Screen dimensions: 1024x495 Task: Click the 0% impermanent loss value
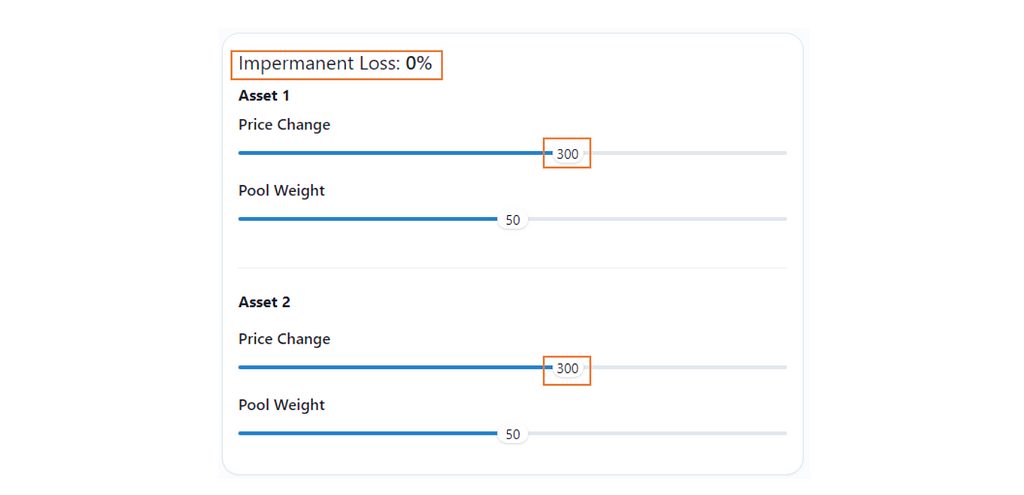click(x=419, y=64)
